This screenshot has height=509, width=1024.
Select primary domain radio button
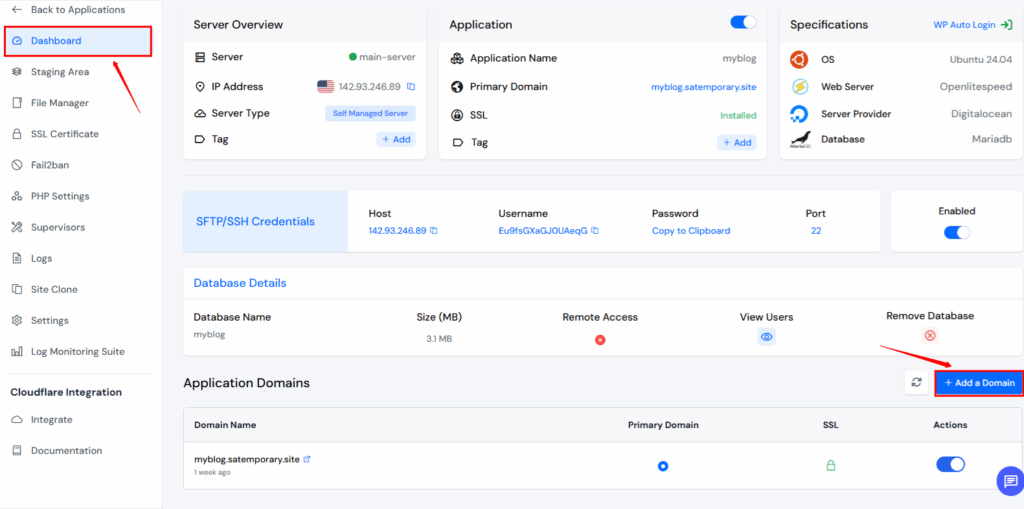(663, 466)
